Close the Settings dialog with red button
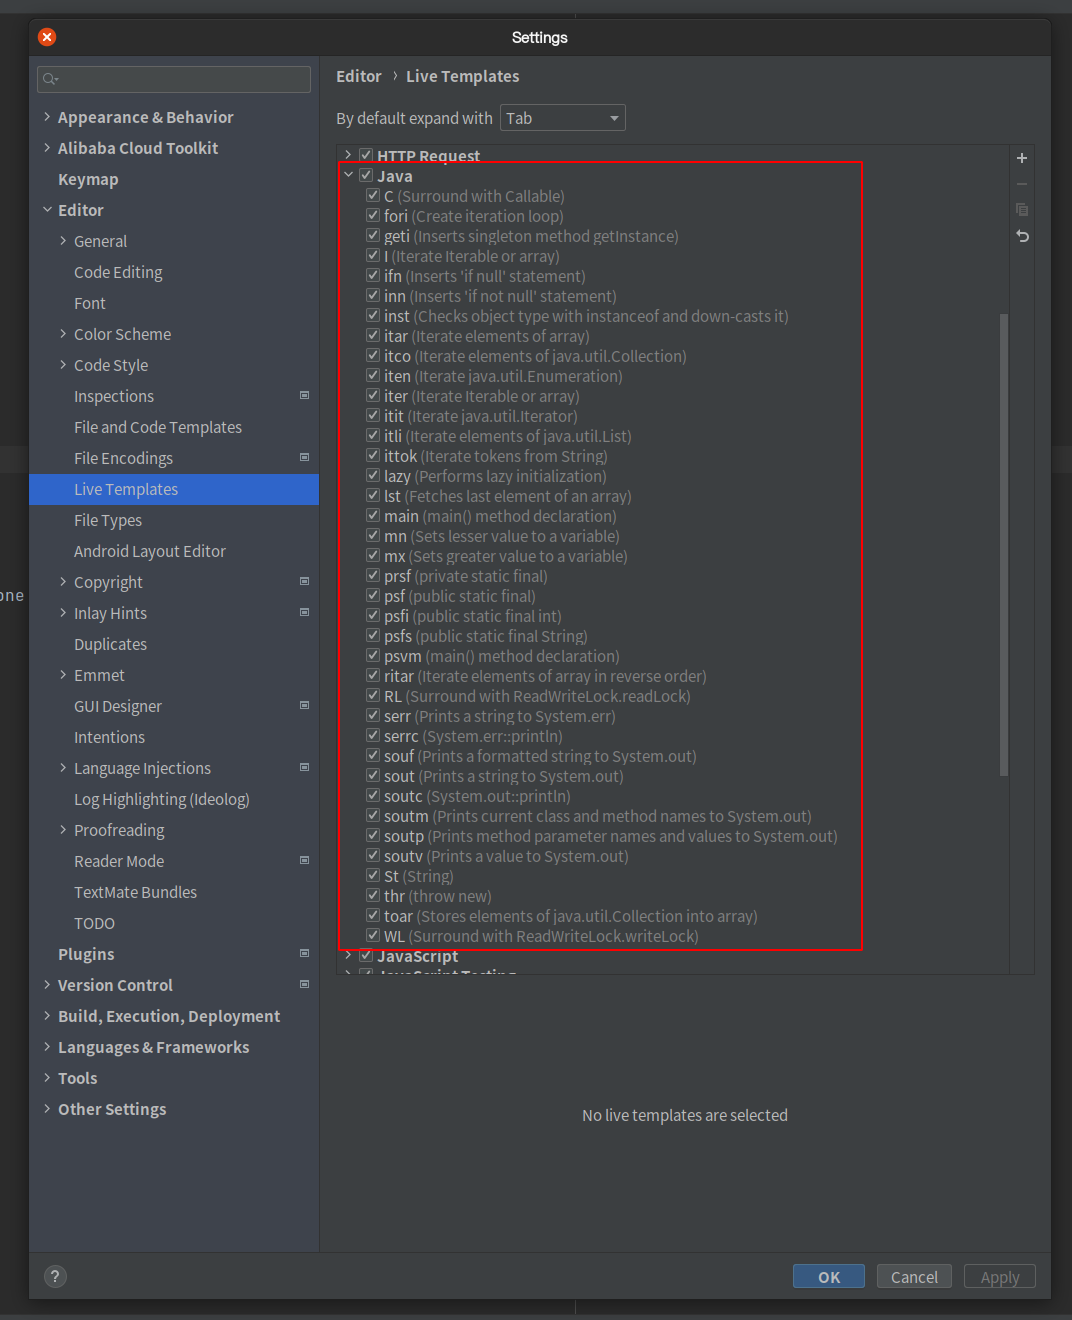 (x=47, y=37)
